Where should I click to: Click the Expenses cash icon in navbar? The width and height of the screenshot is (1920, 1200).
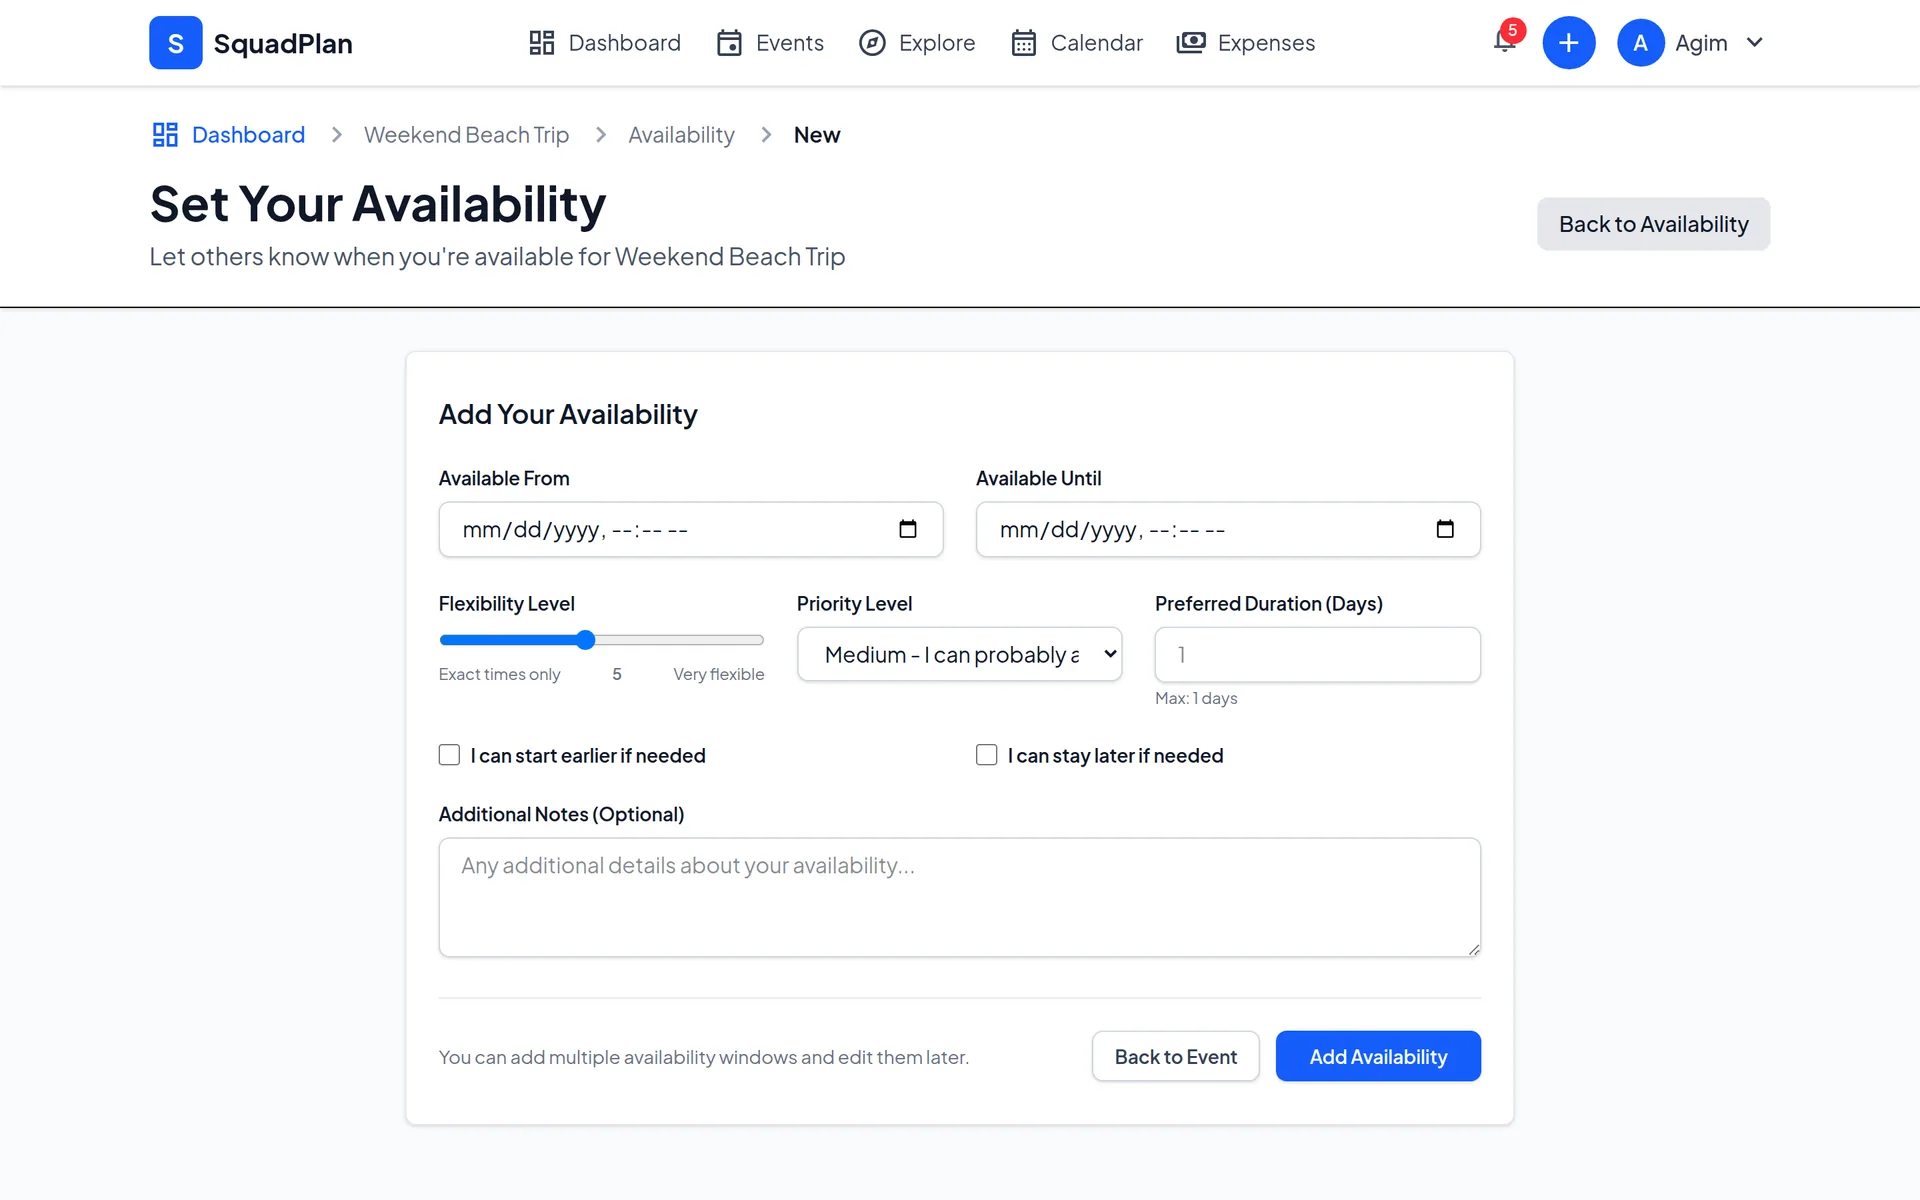point(1191,43)
